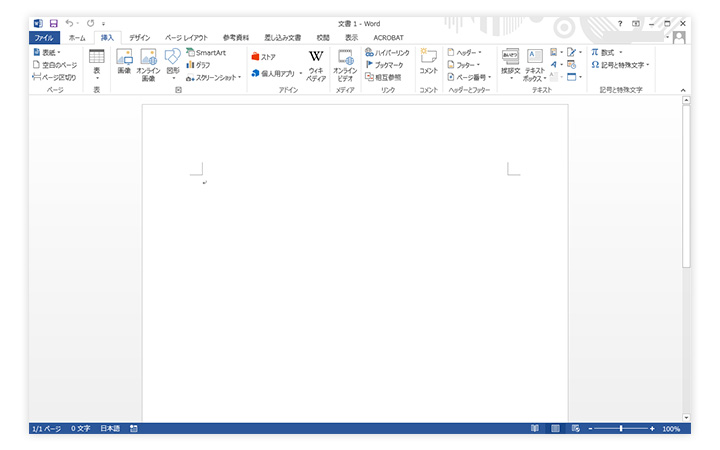
Task: Click the date and time icon
Action: [x=572, y=65]
